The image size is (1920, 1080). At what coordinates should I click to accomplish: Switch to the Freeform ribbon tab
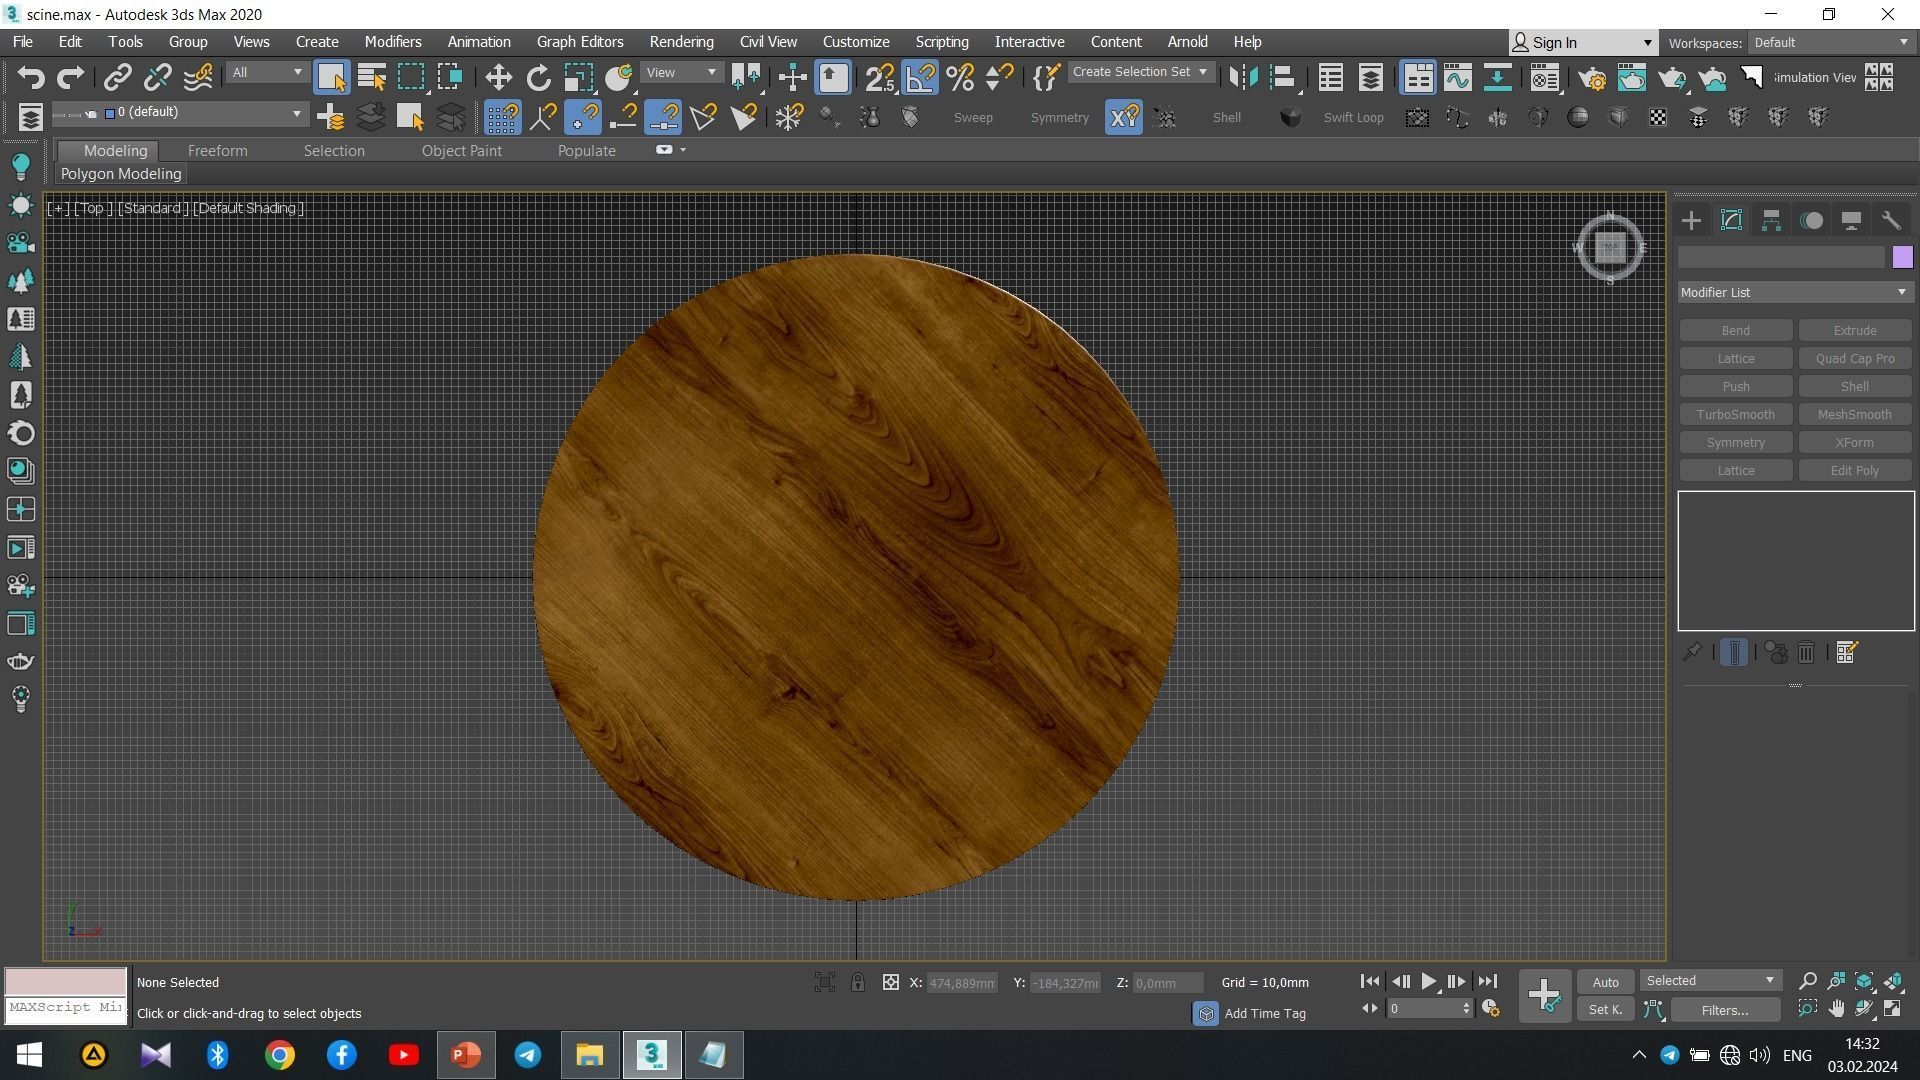click(217, 151)
